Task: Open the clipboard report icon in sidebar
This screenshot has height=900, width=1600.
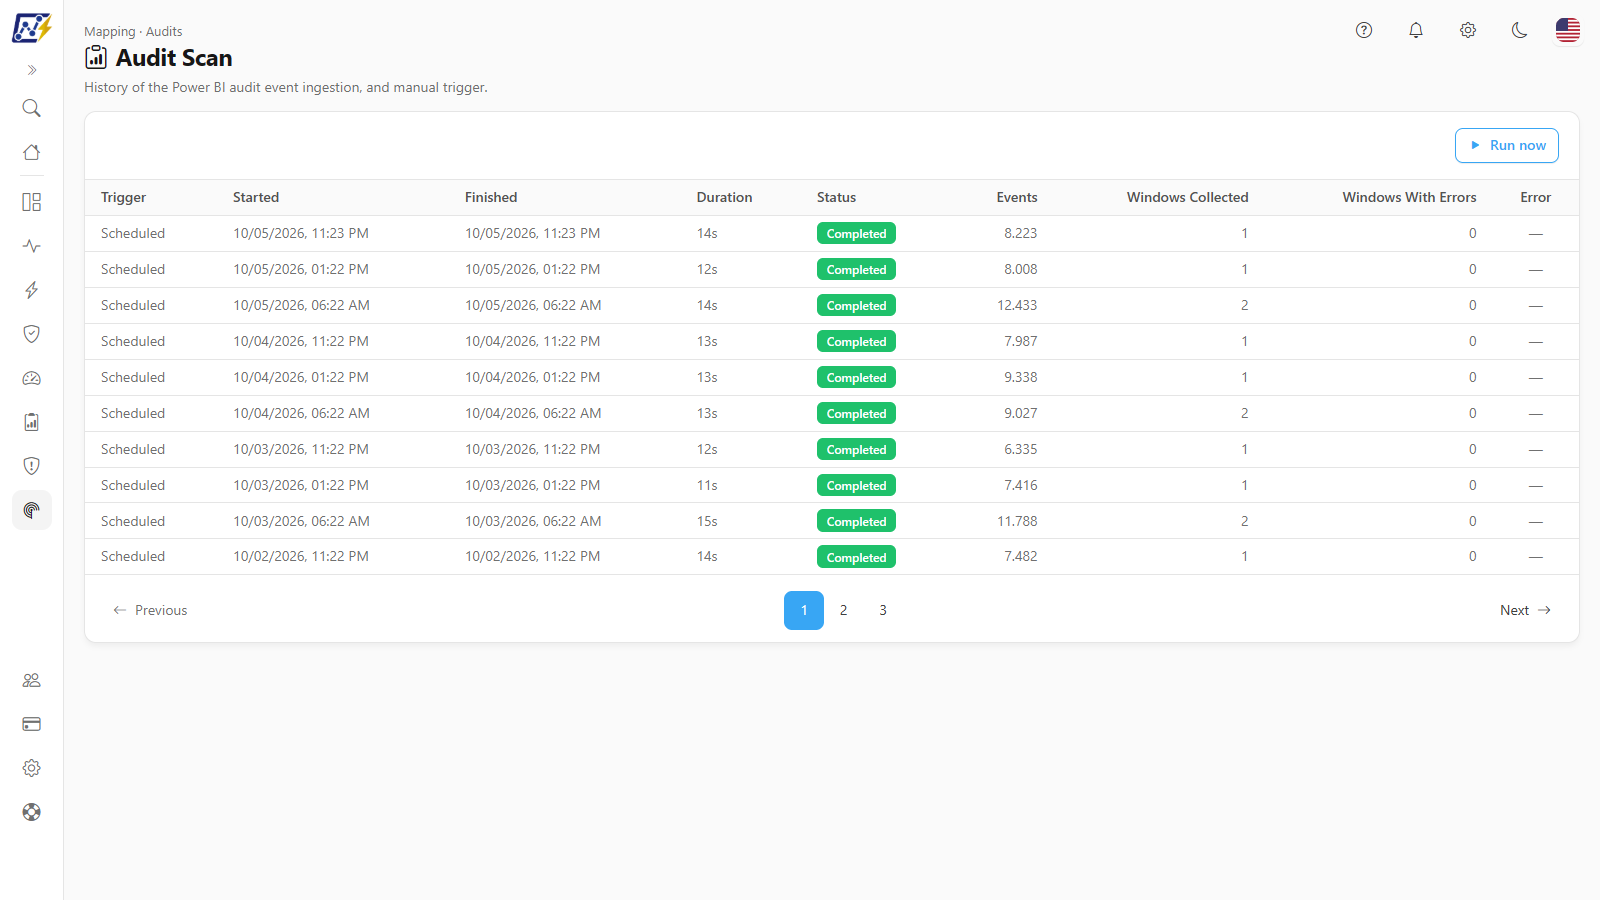Action: (32, 422)
